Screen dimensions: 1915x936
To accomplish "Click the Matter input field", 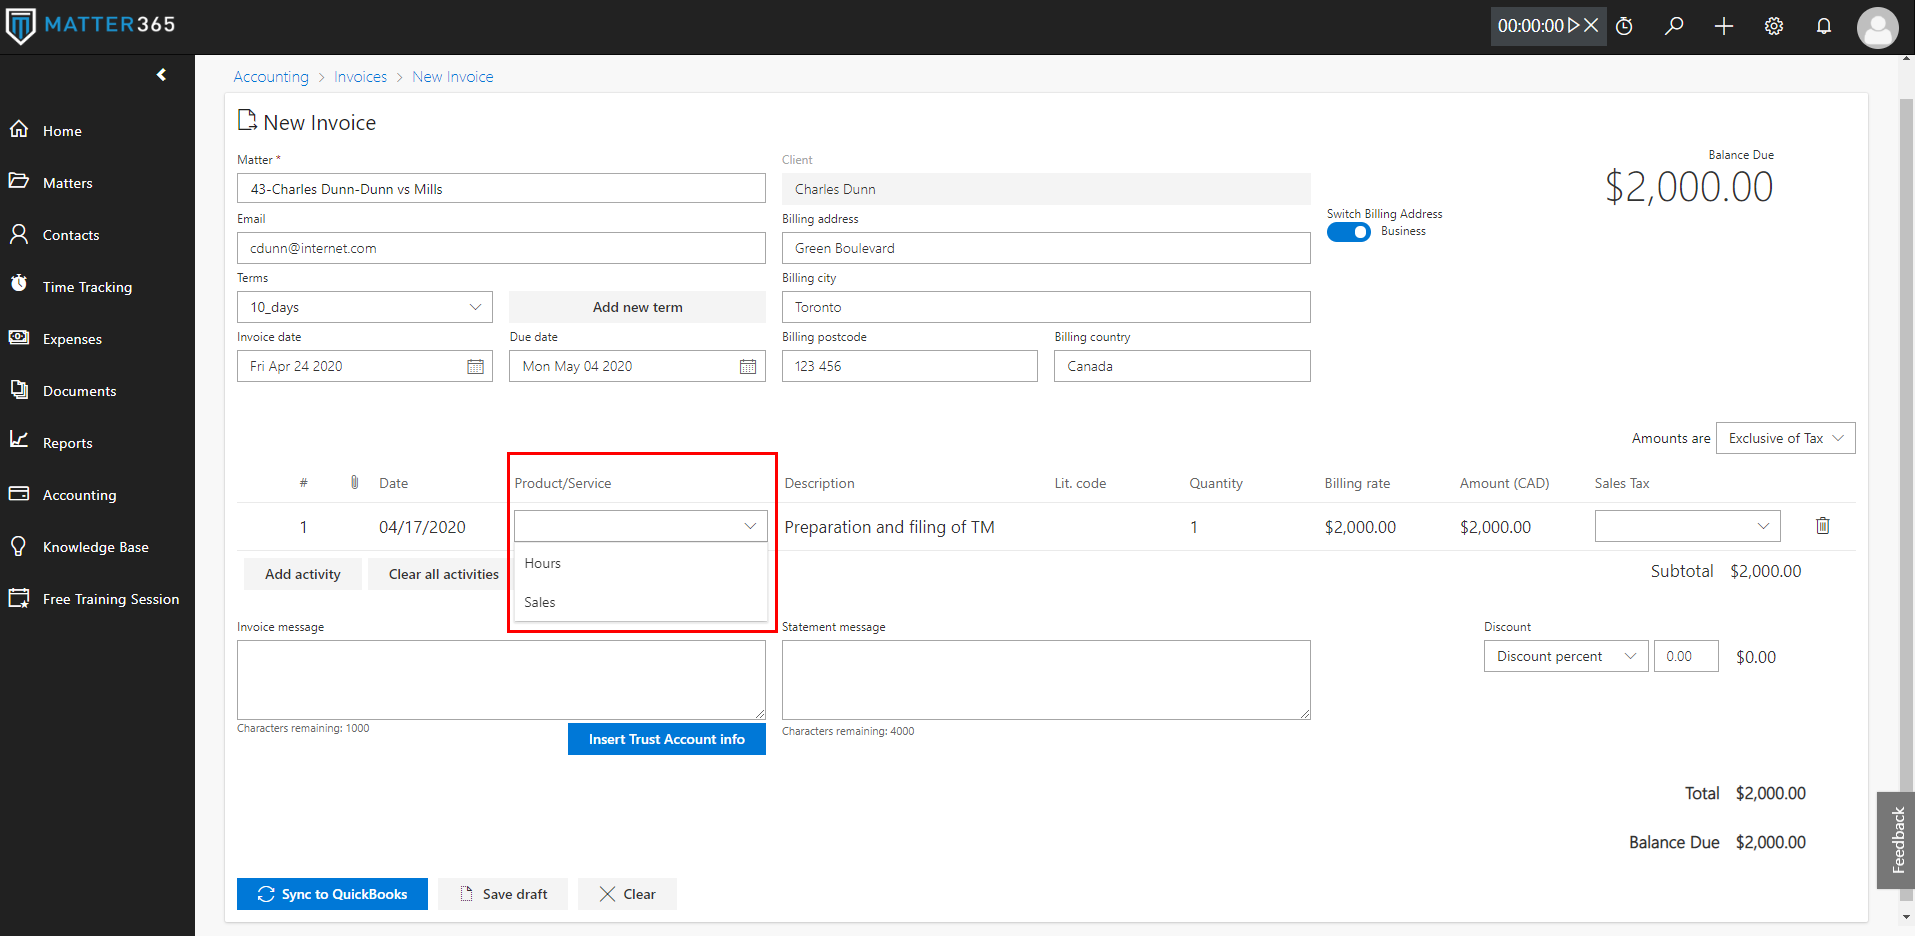I will click(501, 189).
